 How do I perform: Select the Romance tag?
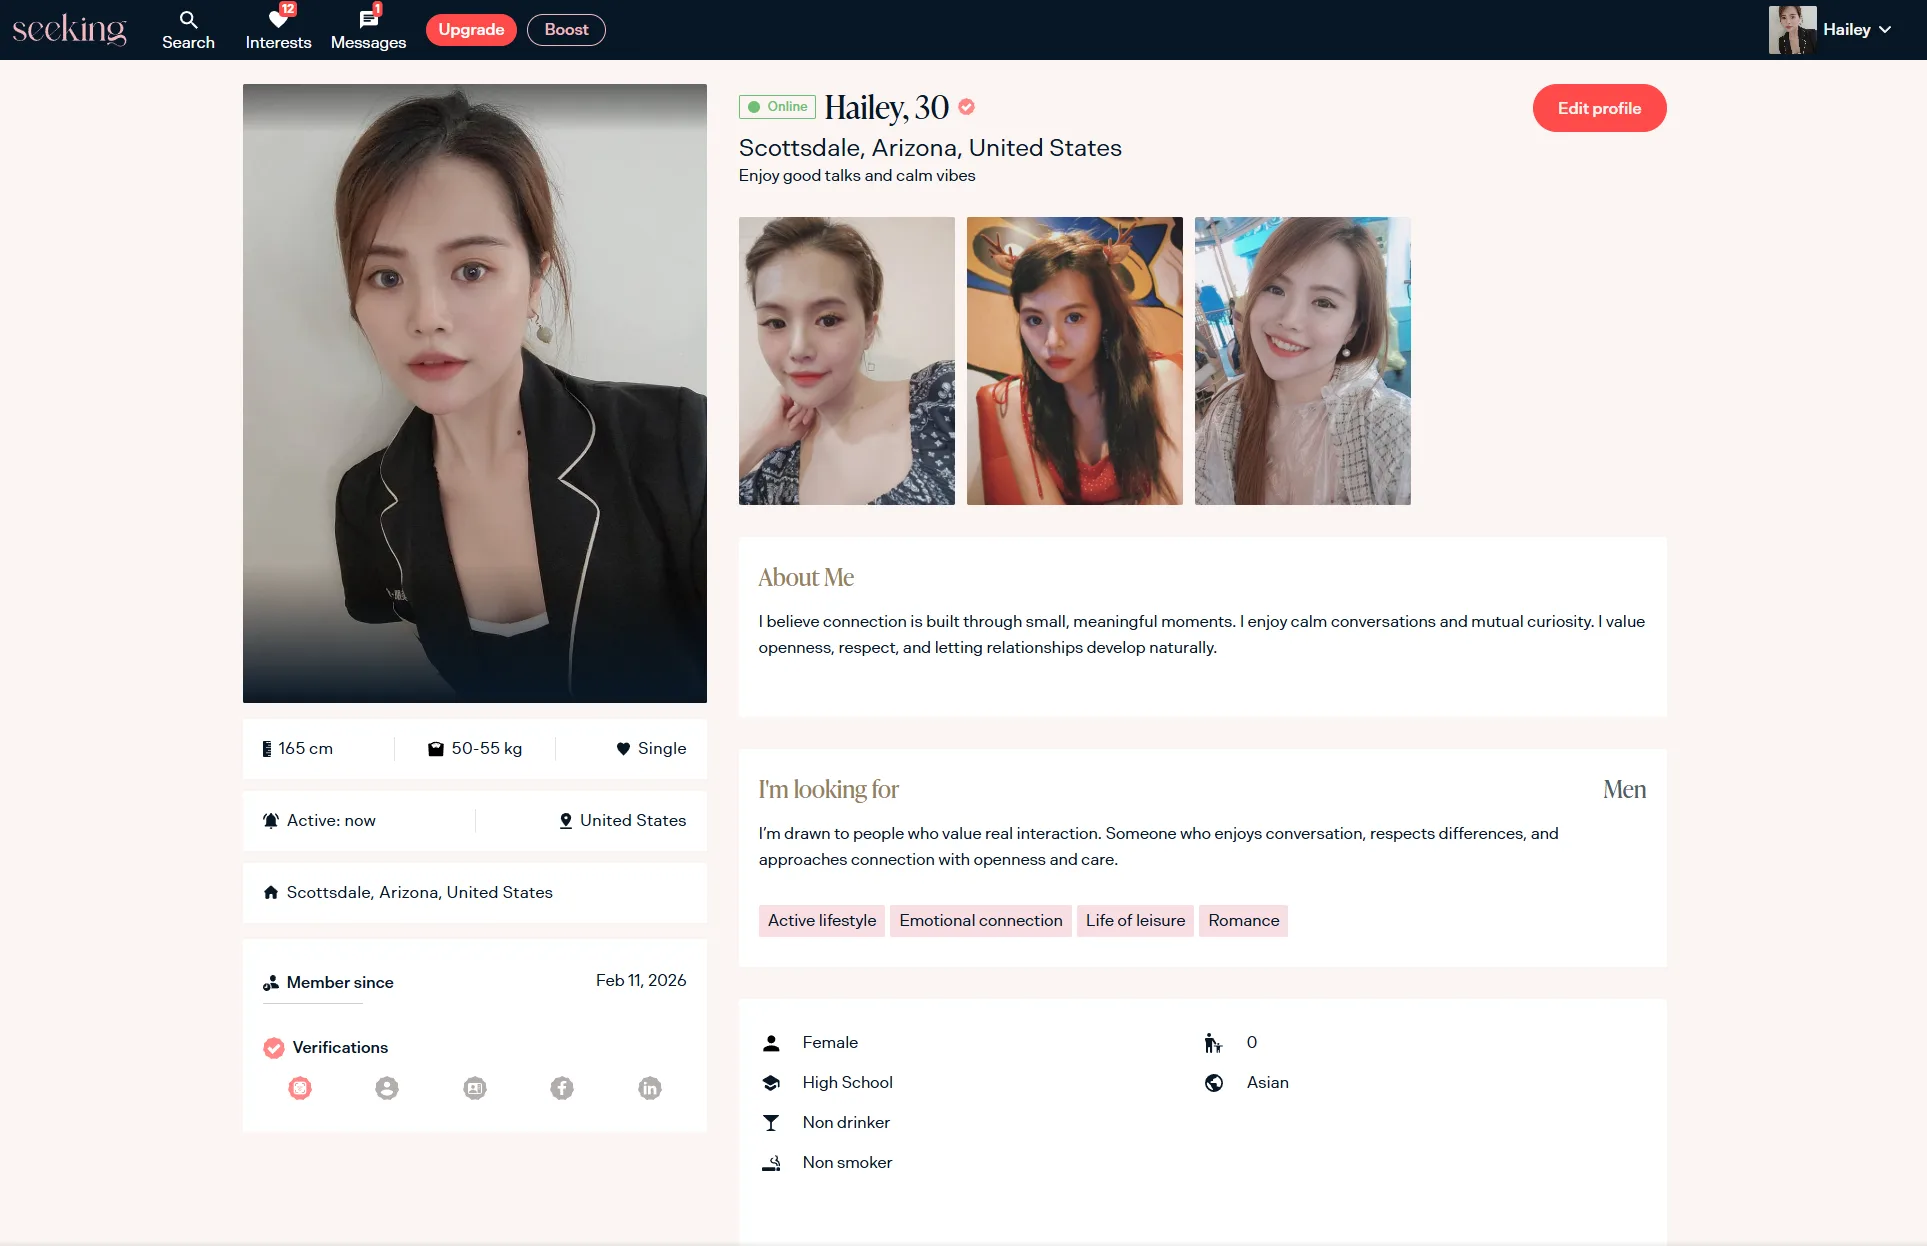pos(1243,920)
